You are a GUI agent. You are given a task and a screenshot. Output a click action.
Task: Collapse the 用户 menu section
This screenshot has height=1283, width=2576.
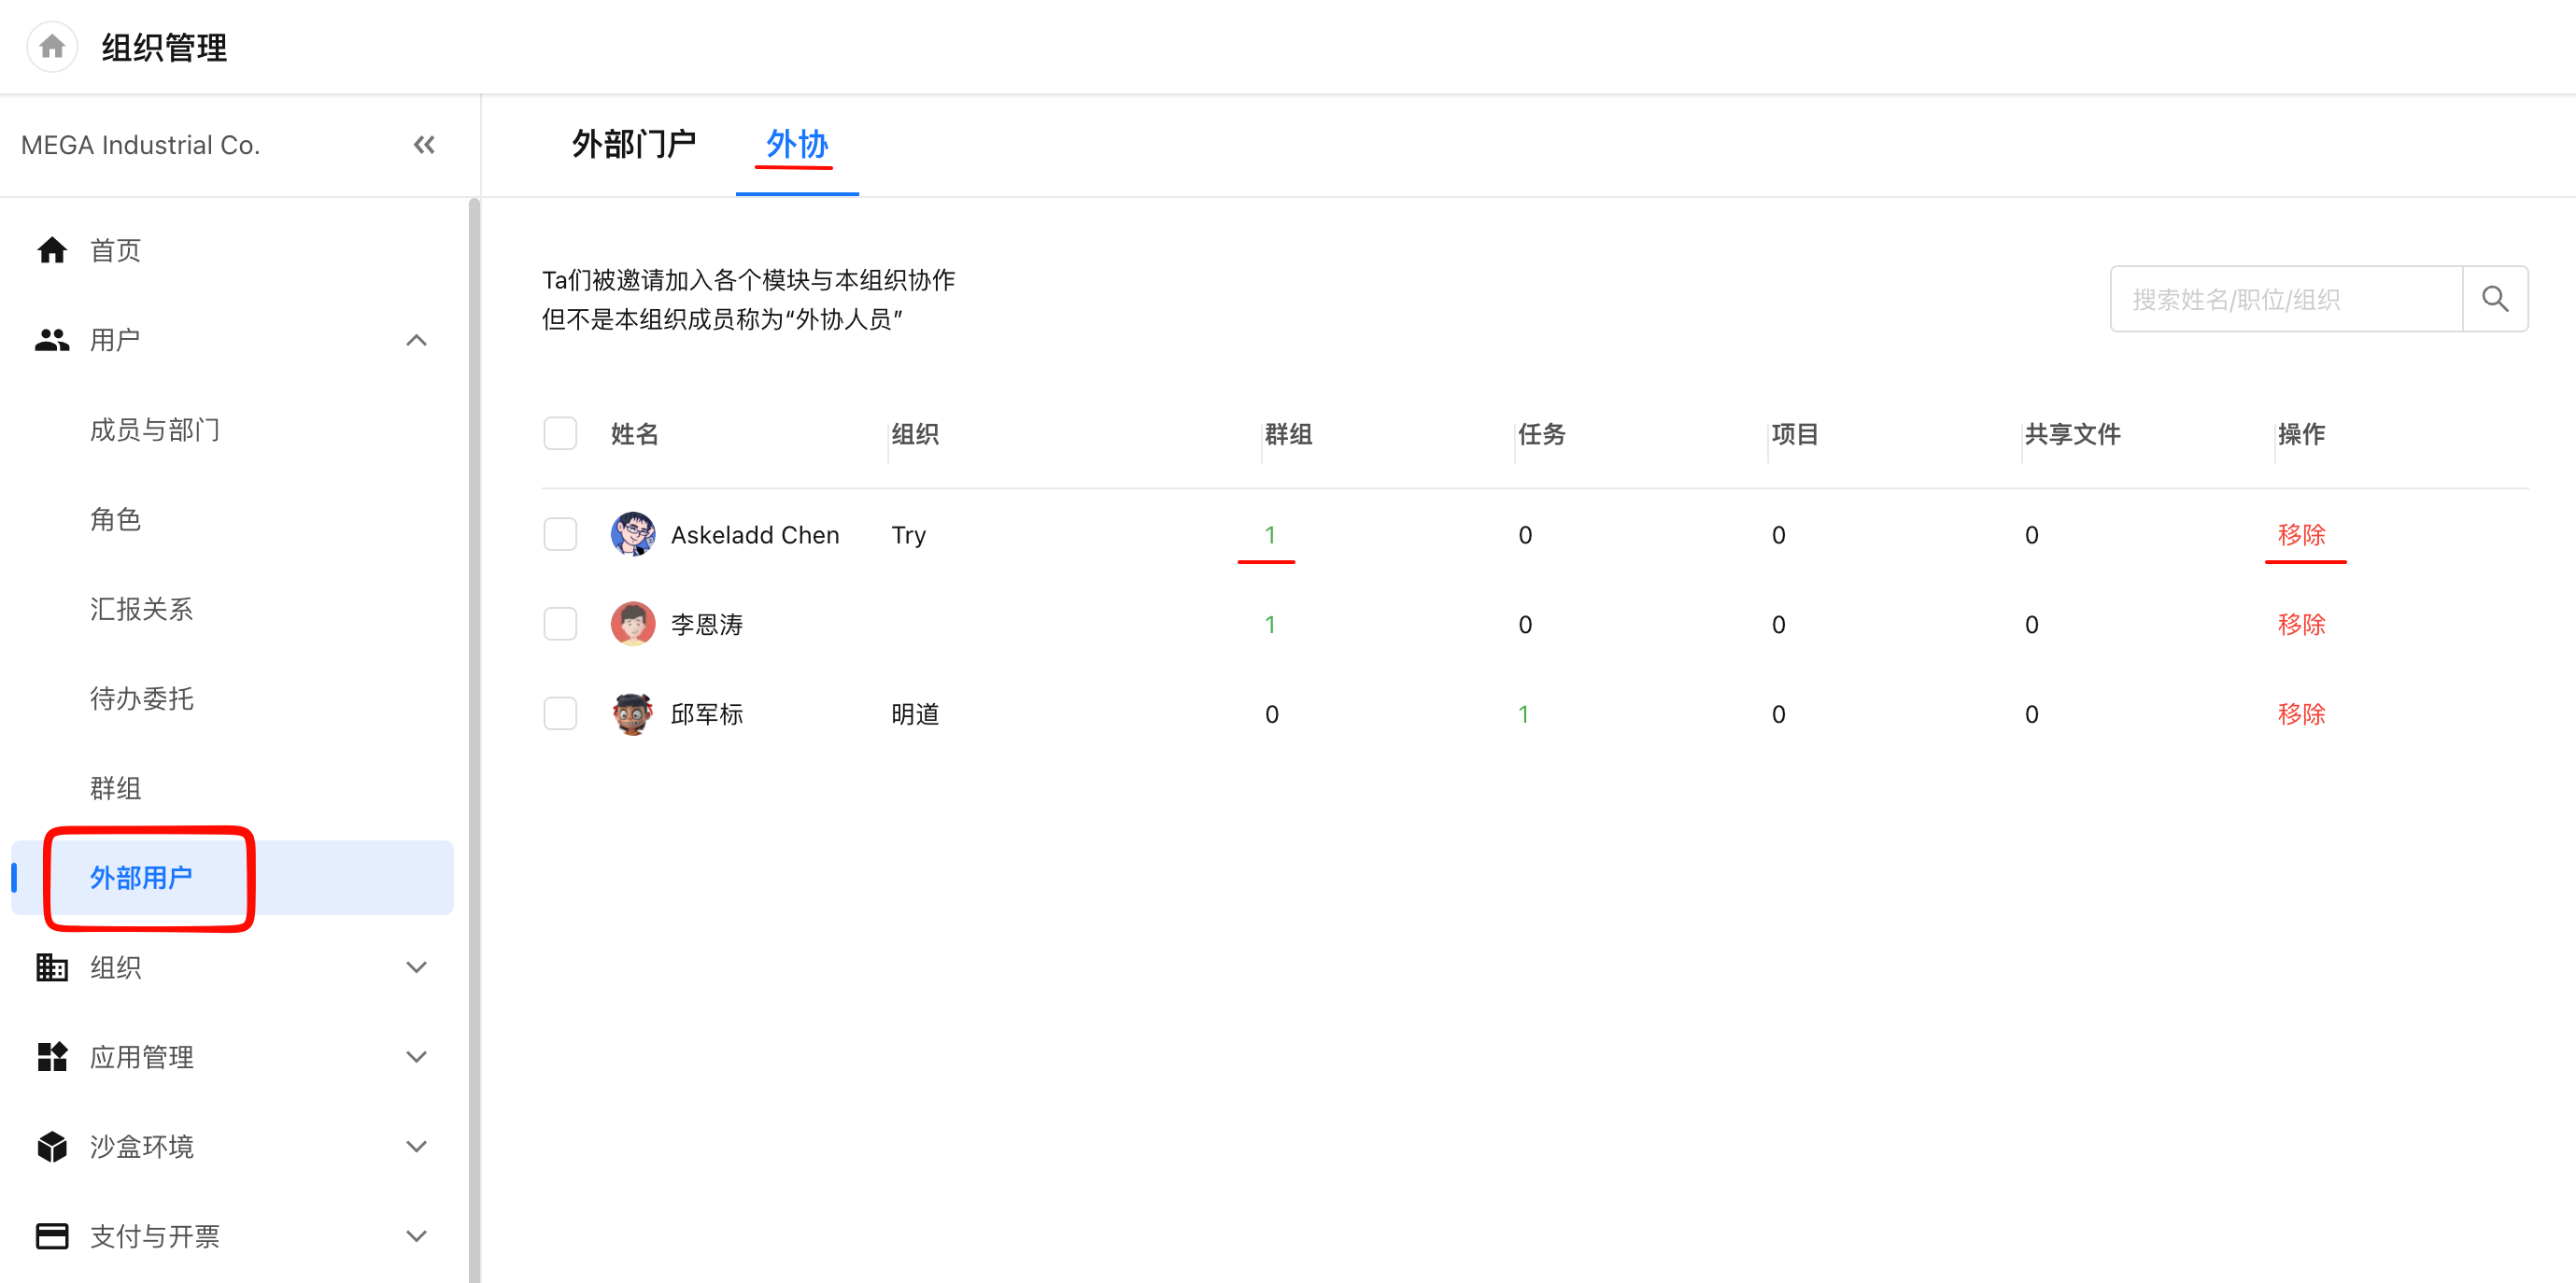point(417,340)
